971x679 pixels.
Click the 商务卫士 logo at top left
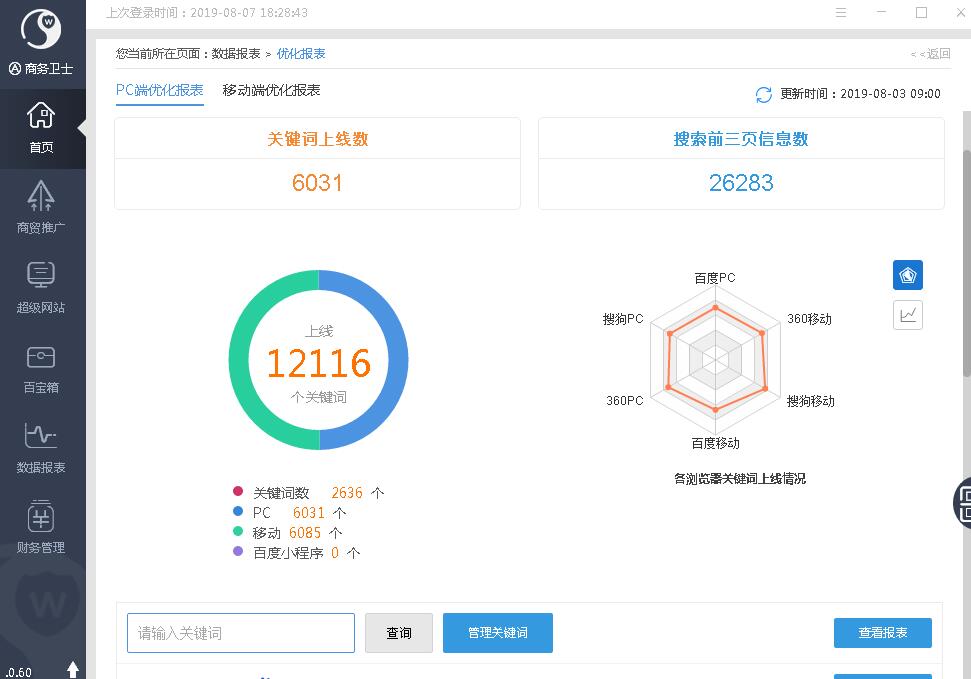[x=41, y=30]
